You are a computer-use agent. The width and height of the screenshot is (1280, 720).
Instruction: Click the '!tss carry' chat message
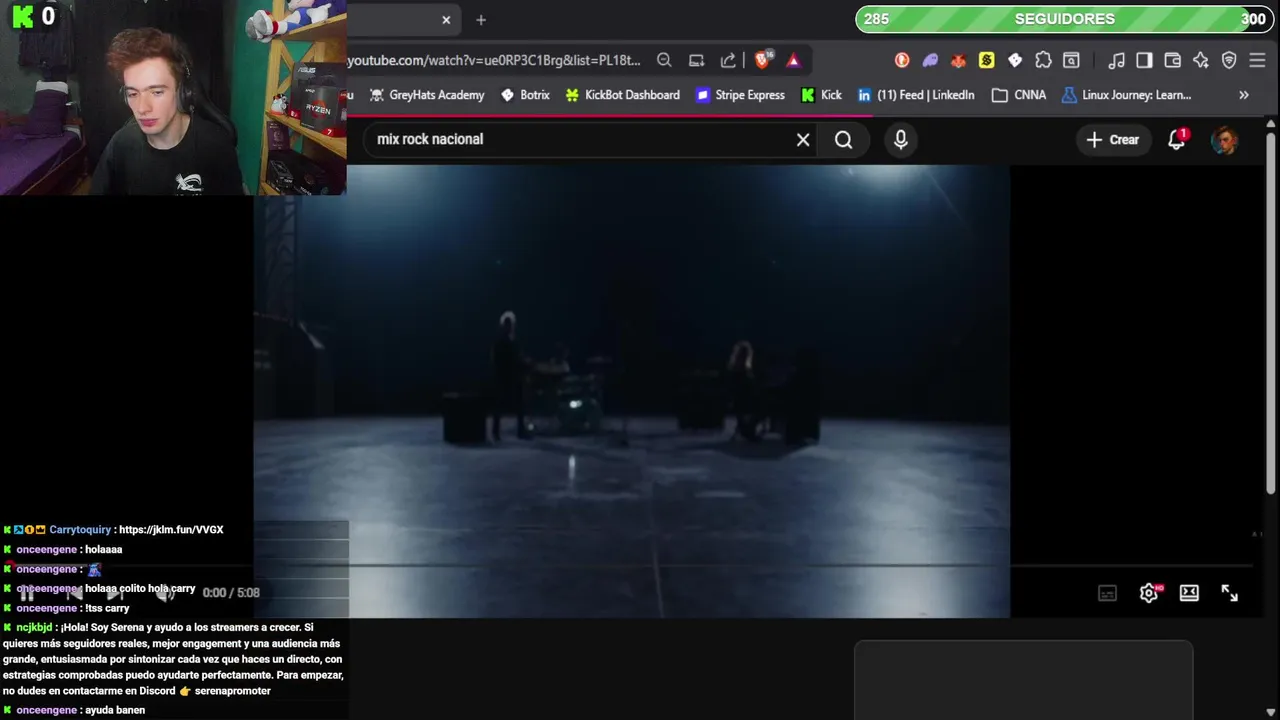107,608
